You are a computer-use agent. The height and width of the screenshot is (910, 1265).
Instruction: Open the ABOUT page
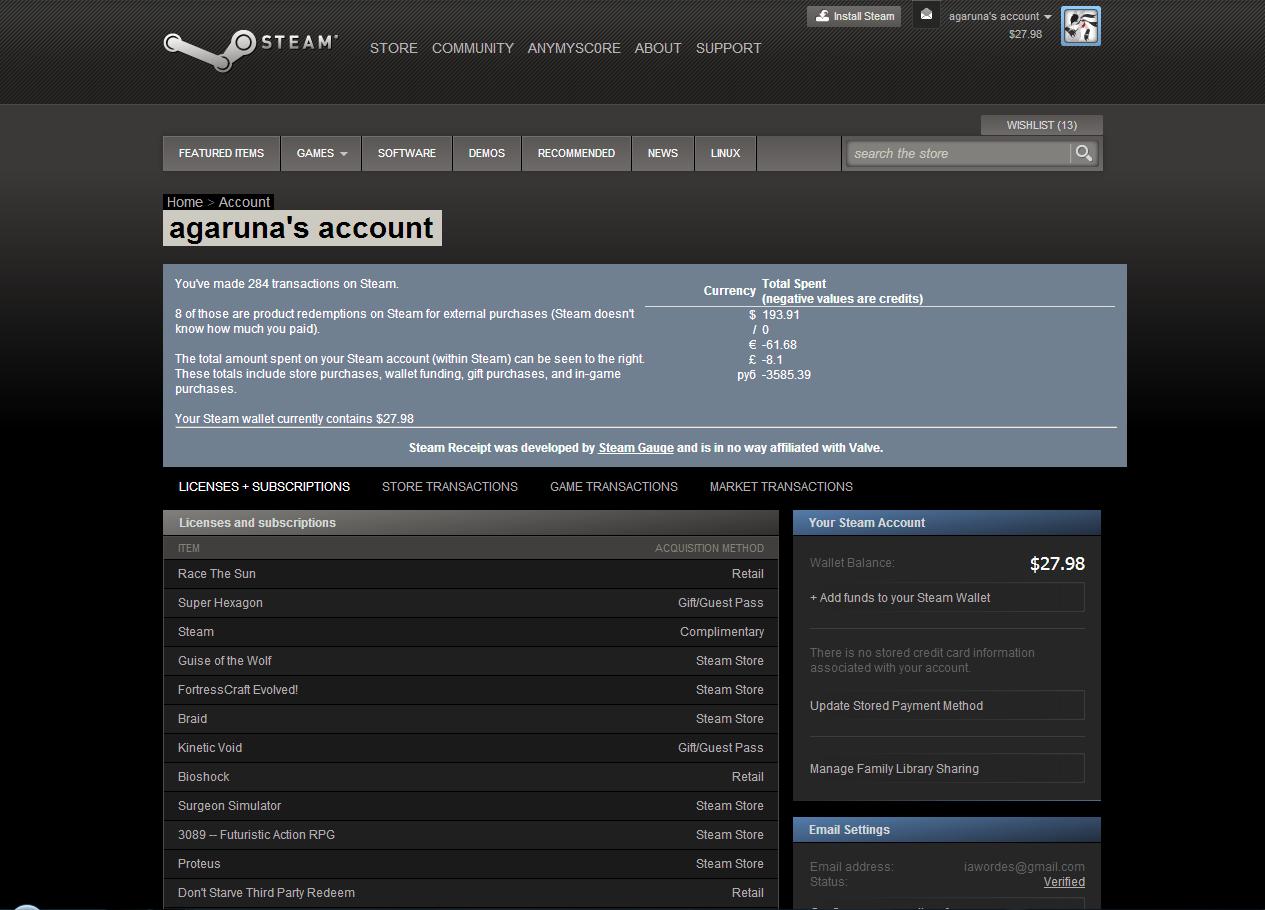[x=658, y=48]
